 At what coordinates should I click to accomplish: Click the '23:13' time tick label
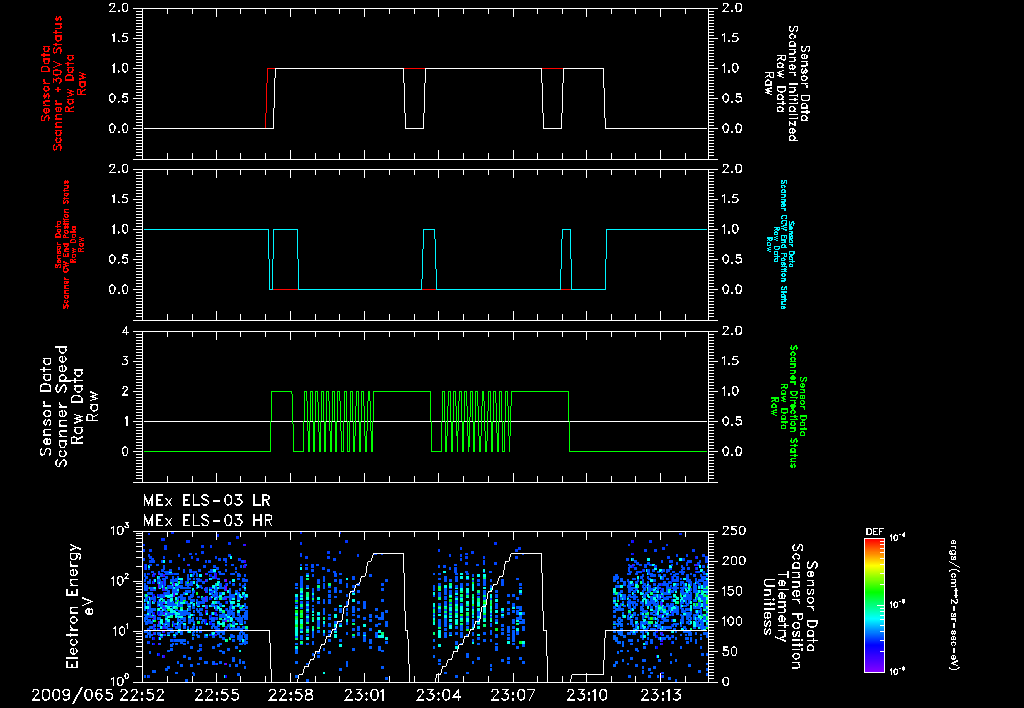pos(660,695)
